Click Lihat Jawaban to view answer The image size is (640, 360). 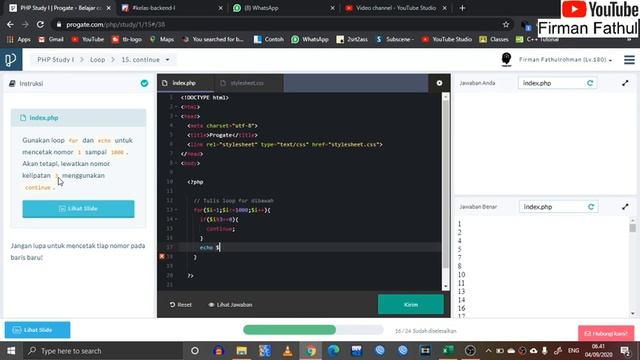click(x=230, y=304)
